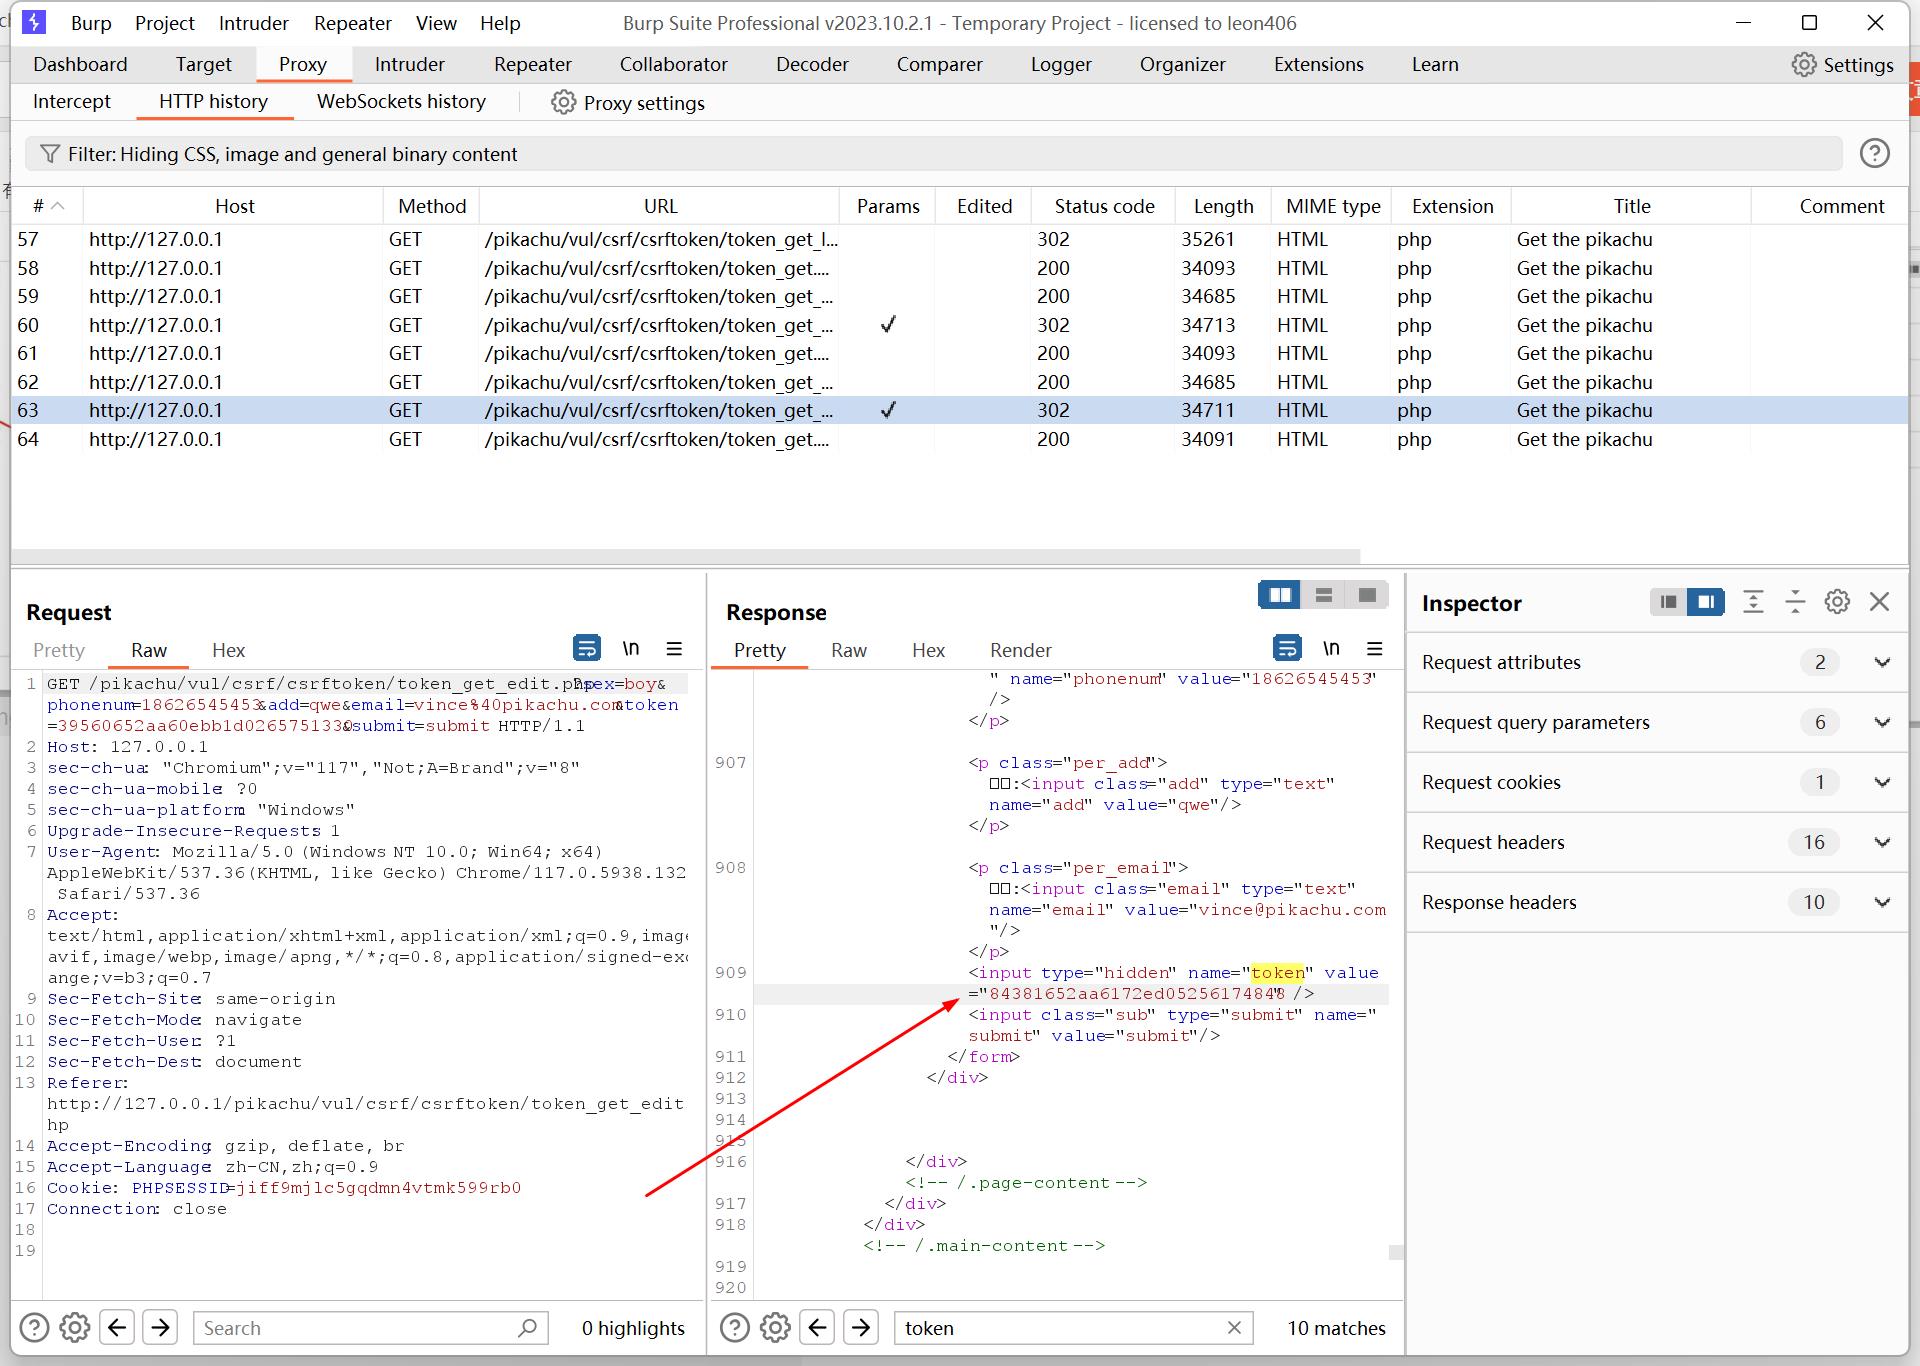Screen dimensions: 1920x1366
Task: Toggle word wrap in the Request panel
Action: [586, 648]
